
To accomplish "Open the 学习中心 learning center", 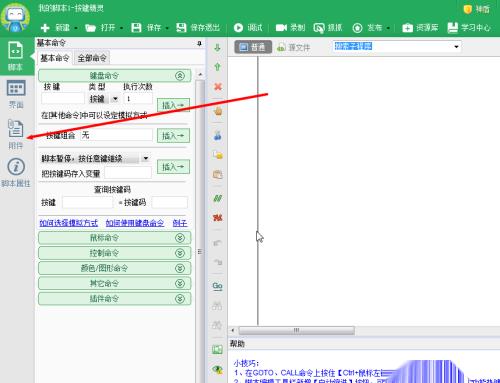I will point(469,28).
